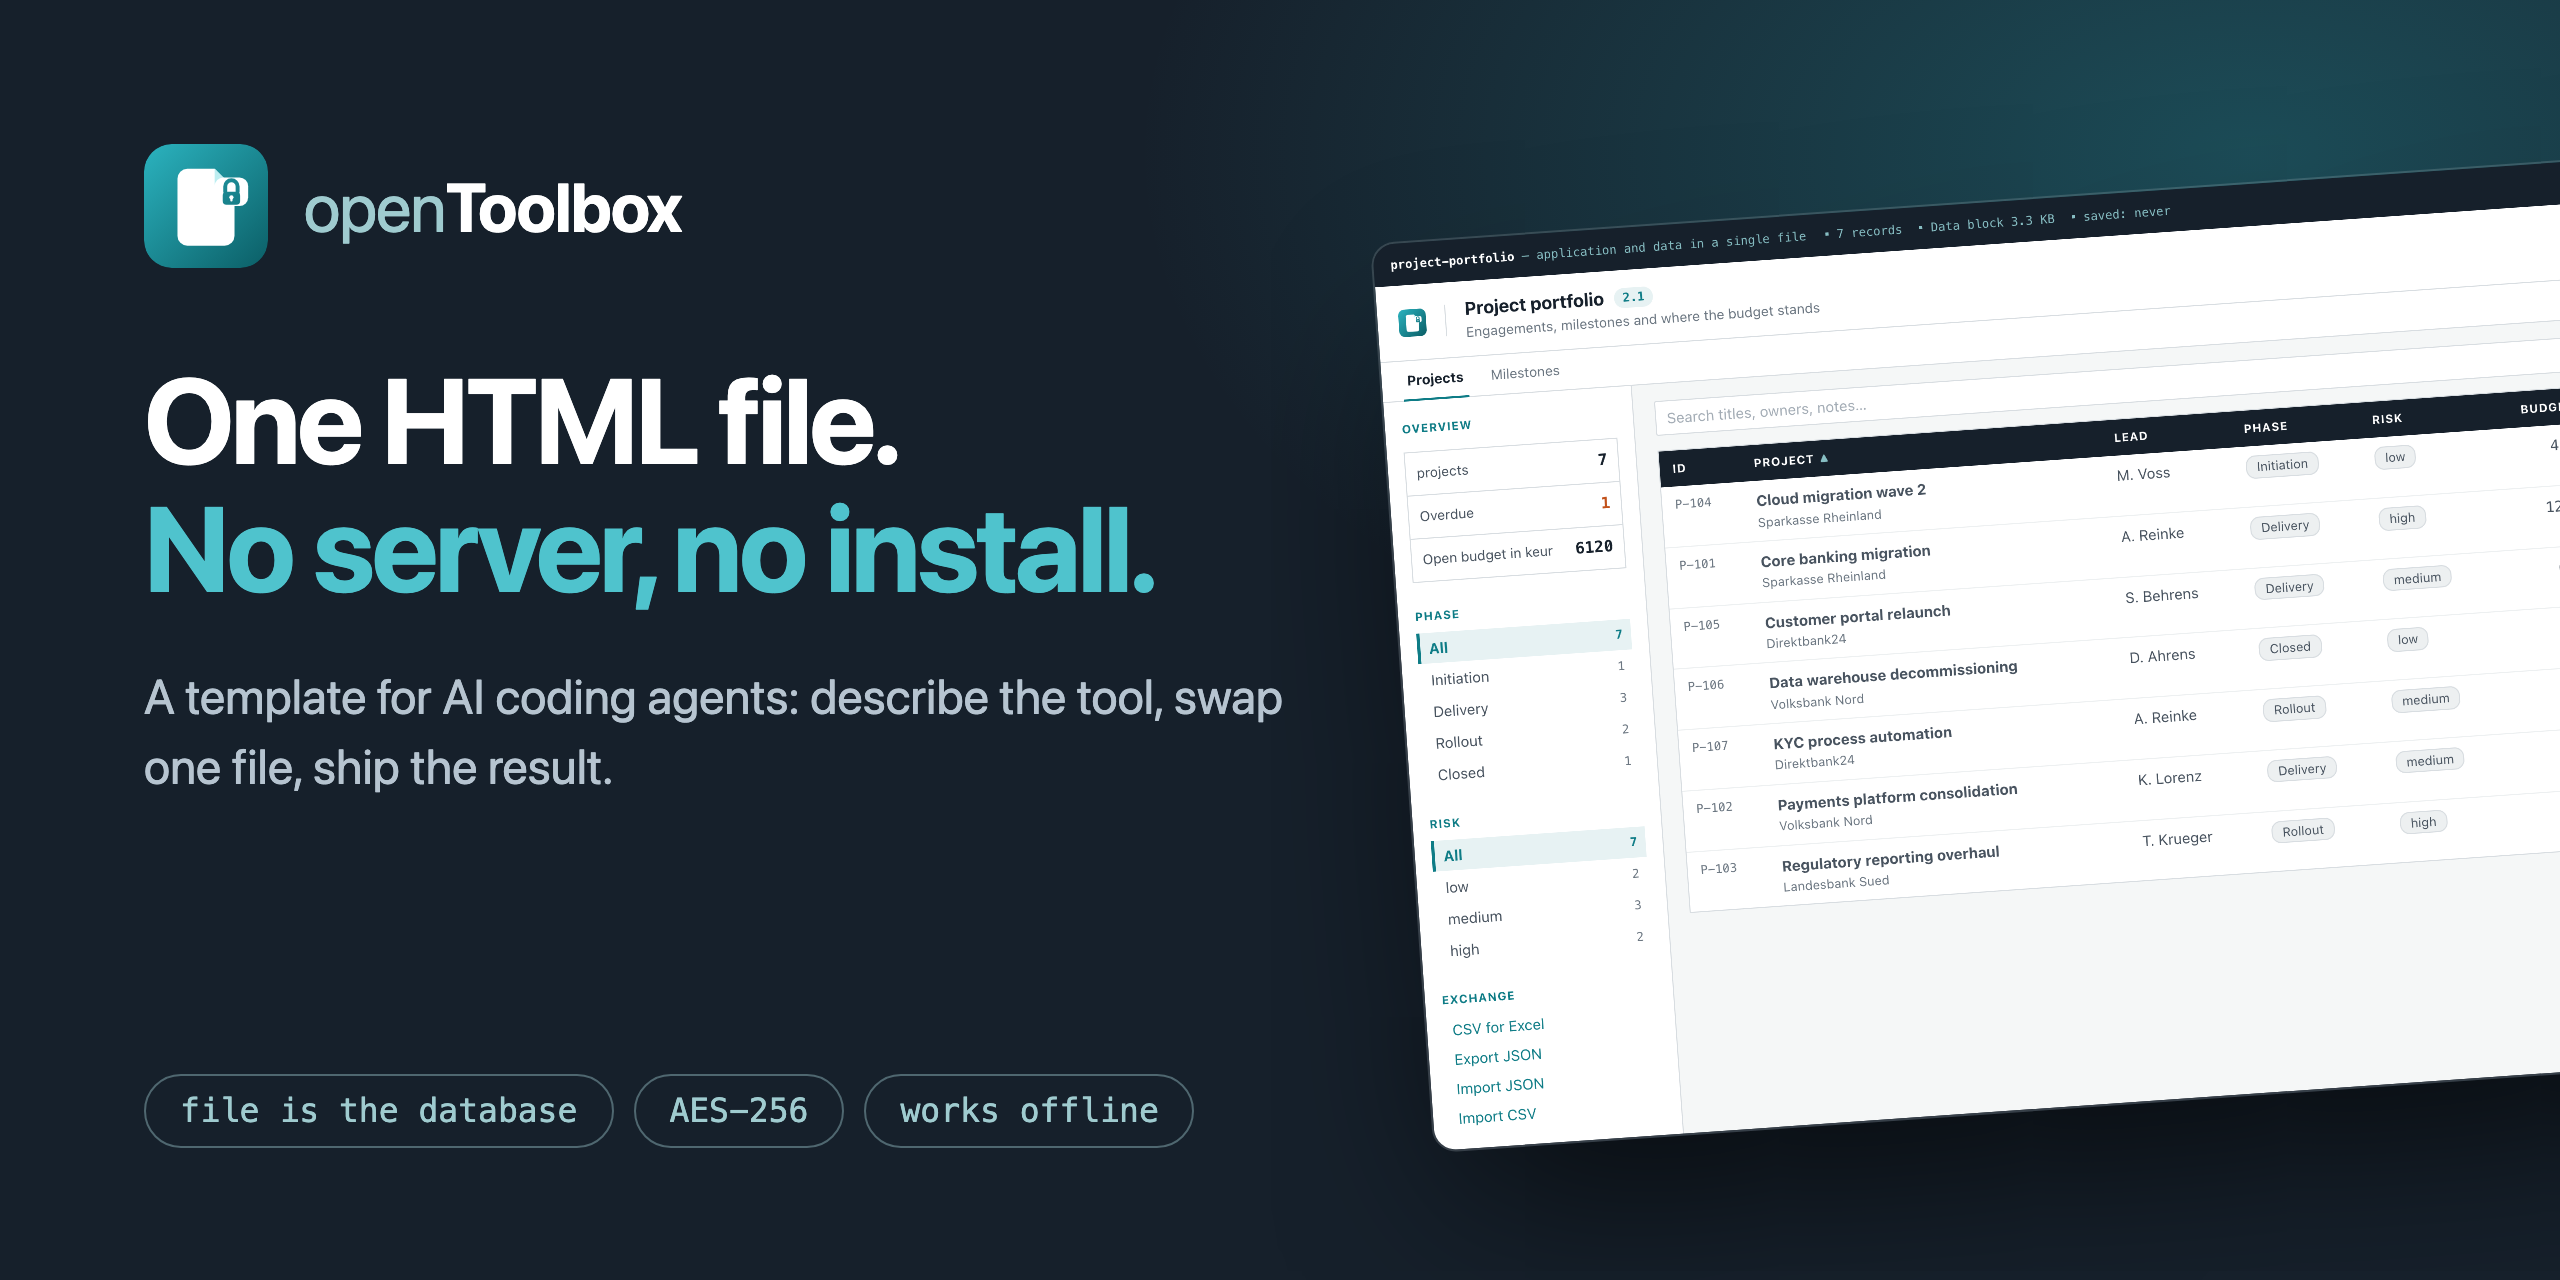Screen dimensions: 2560x1280
Task: Filter phase by Initiation
Action: [x=1527, y=673]
